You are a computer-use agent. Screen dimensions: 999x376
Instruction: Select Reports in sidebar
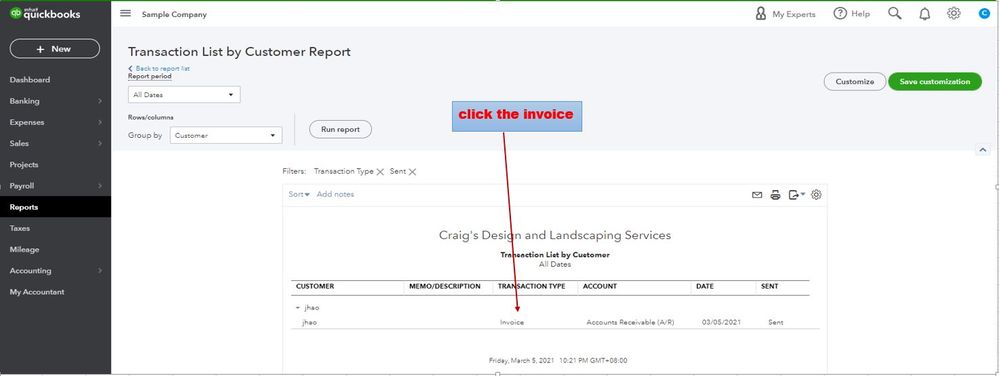coord(55,207)
